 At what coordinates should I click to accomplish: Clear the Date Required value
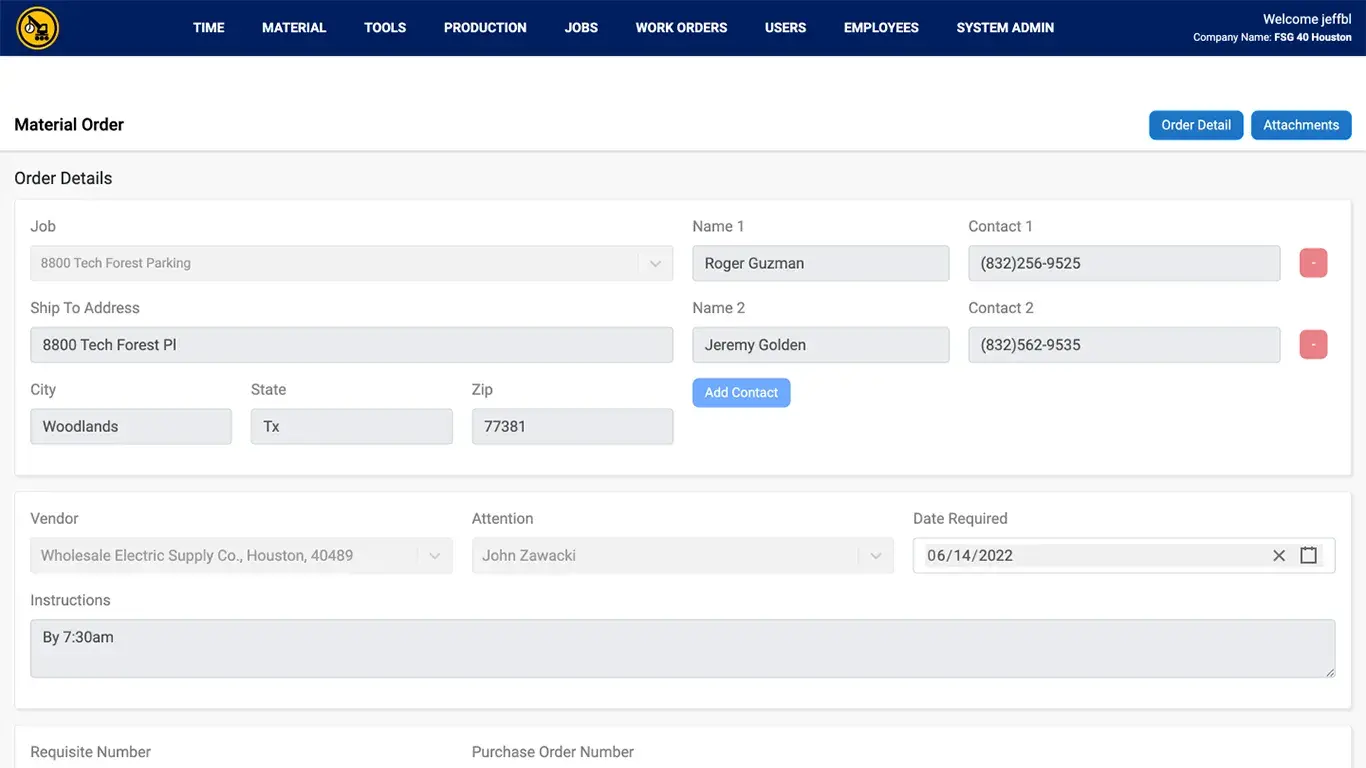1278,556
